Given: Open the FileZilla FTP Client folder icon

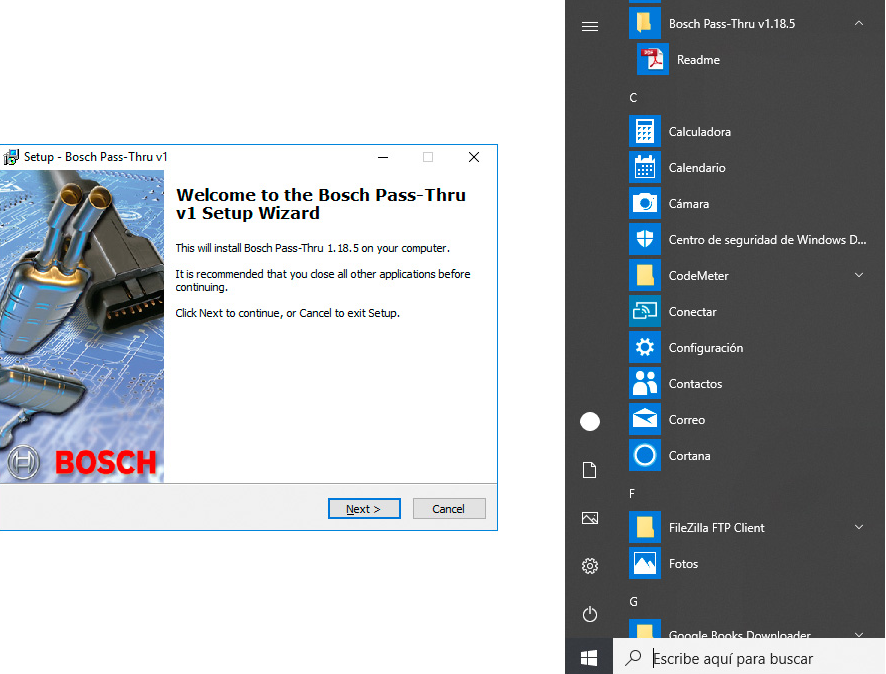Looking at the screenshot, I should (x=645, y=528).
